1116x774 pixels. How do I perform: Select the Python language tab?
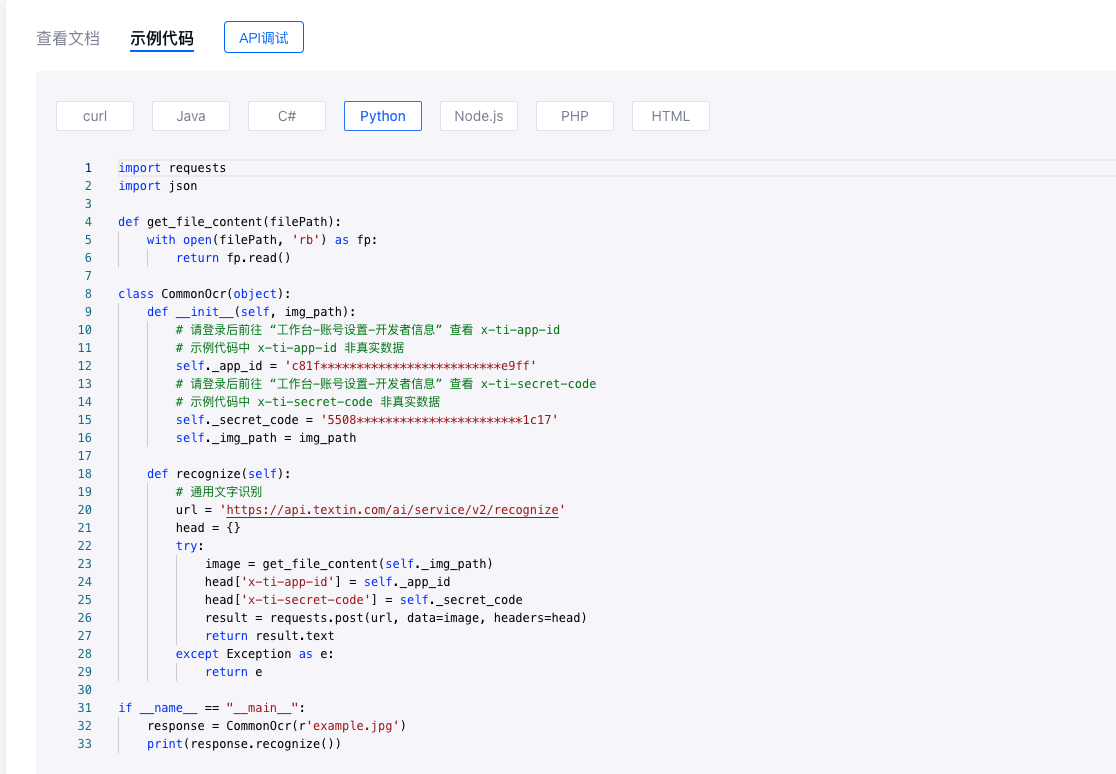click(x=383, y=116)
